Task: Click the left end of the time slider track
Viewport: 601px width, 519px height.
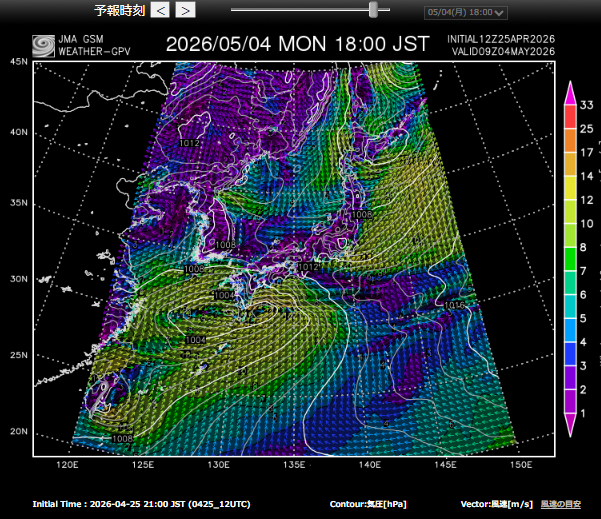Action: coord(233,9)
